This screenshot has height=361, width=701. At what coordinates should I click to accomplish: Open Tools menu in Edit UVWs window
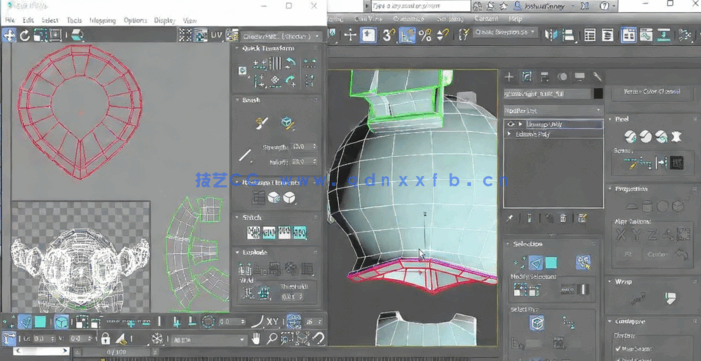(x=74, y=20)
